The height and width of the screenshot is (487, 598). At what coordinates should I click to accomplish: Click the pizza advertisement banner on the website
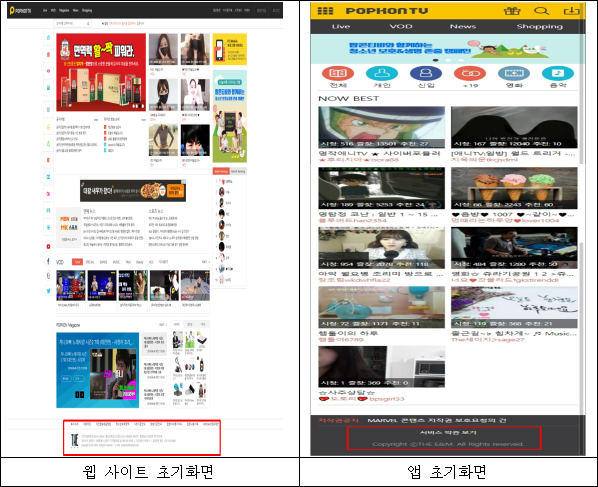coord(133,190)
